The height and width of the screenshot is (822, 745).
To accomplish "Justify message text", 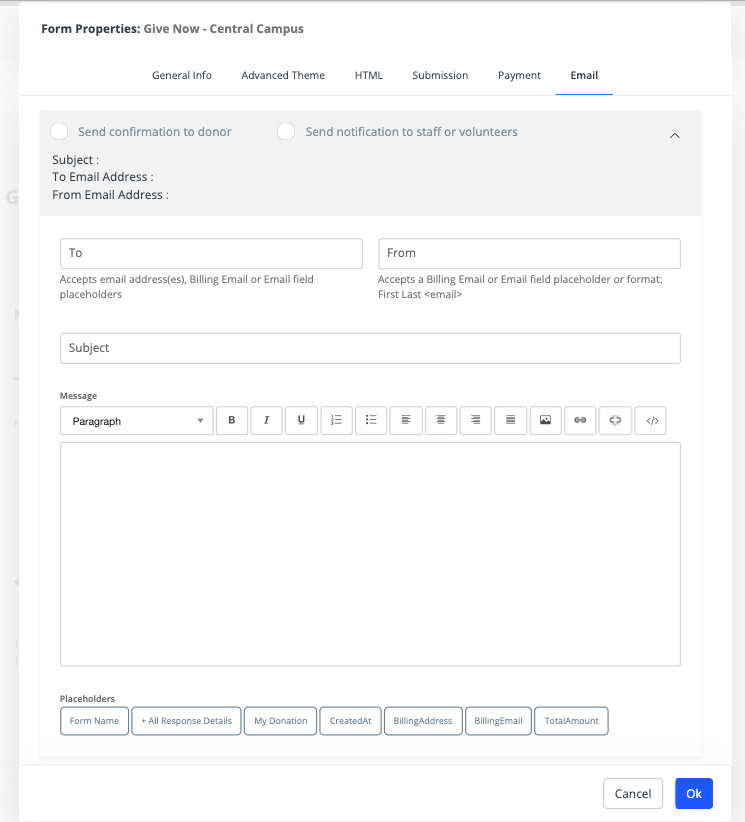I will 511,420.
